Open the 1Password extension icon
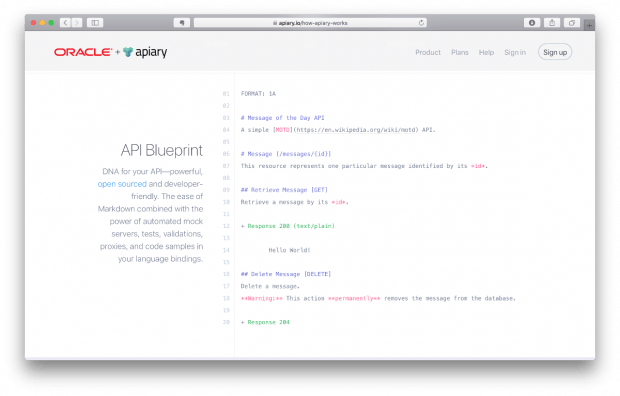The height and width of the screenshot is (396, 620). click(x=532, y=23)
